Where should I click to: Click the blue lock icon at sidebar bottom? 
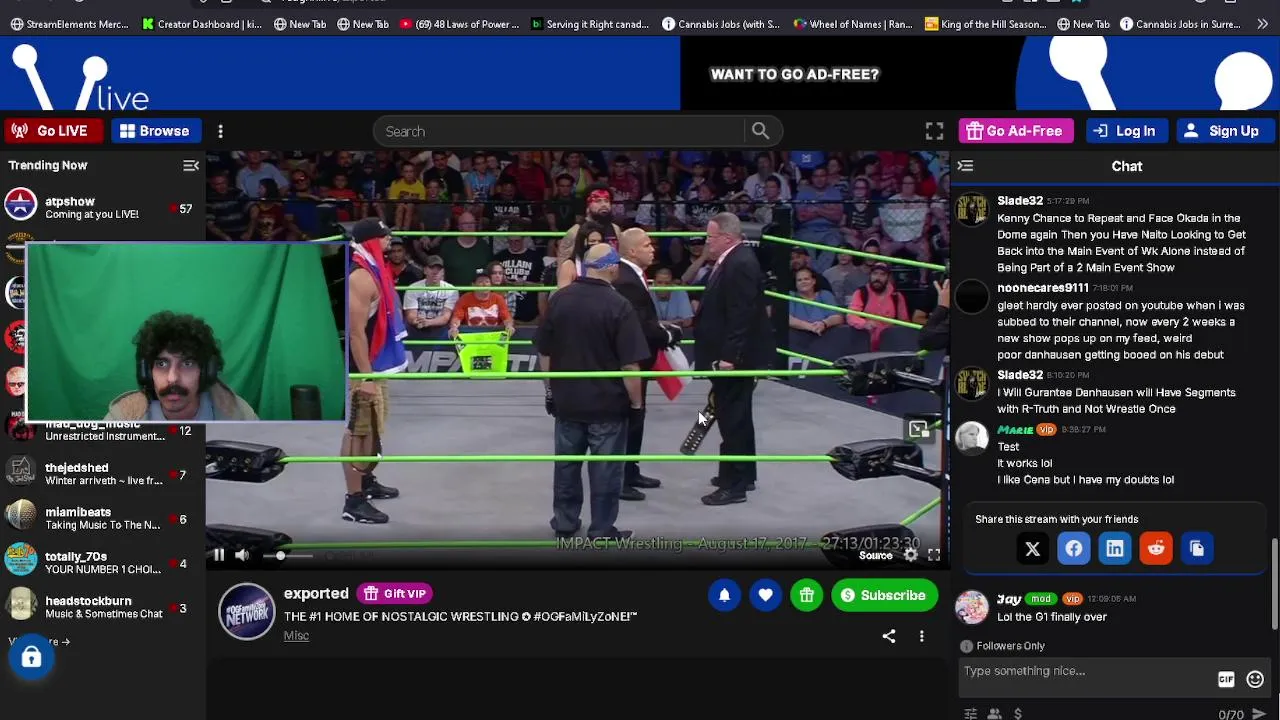[31, 657]
